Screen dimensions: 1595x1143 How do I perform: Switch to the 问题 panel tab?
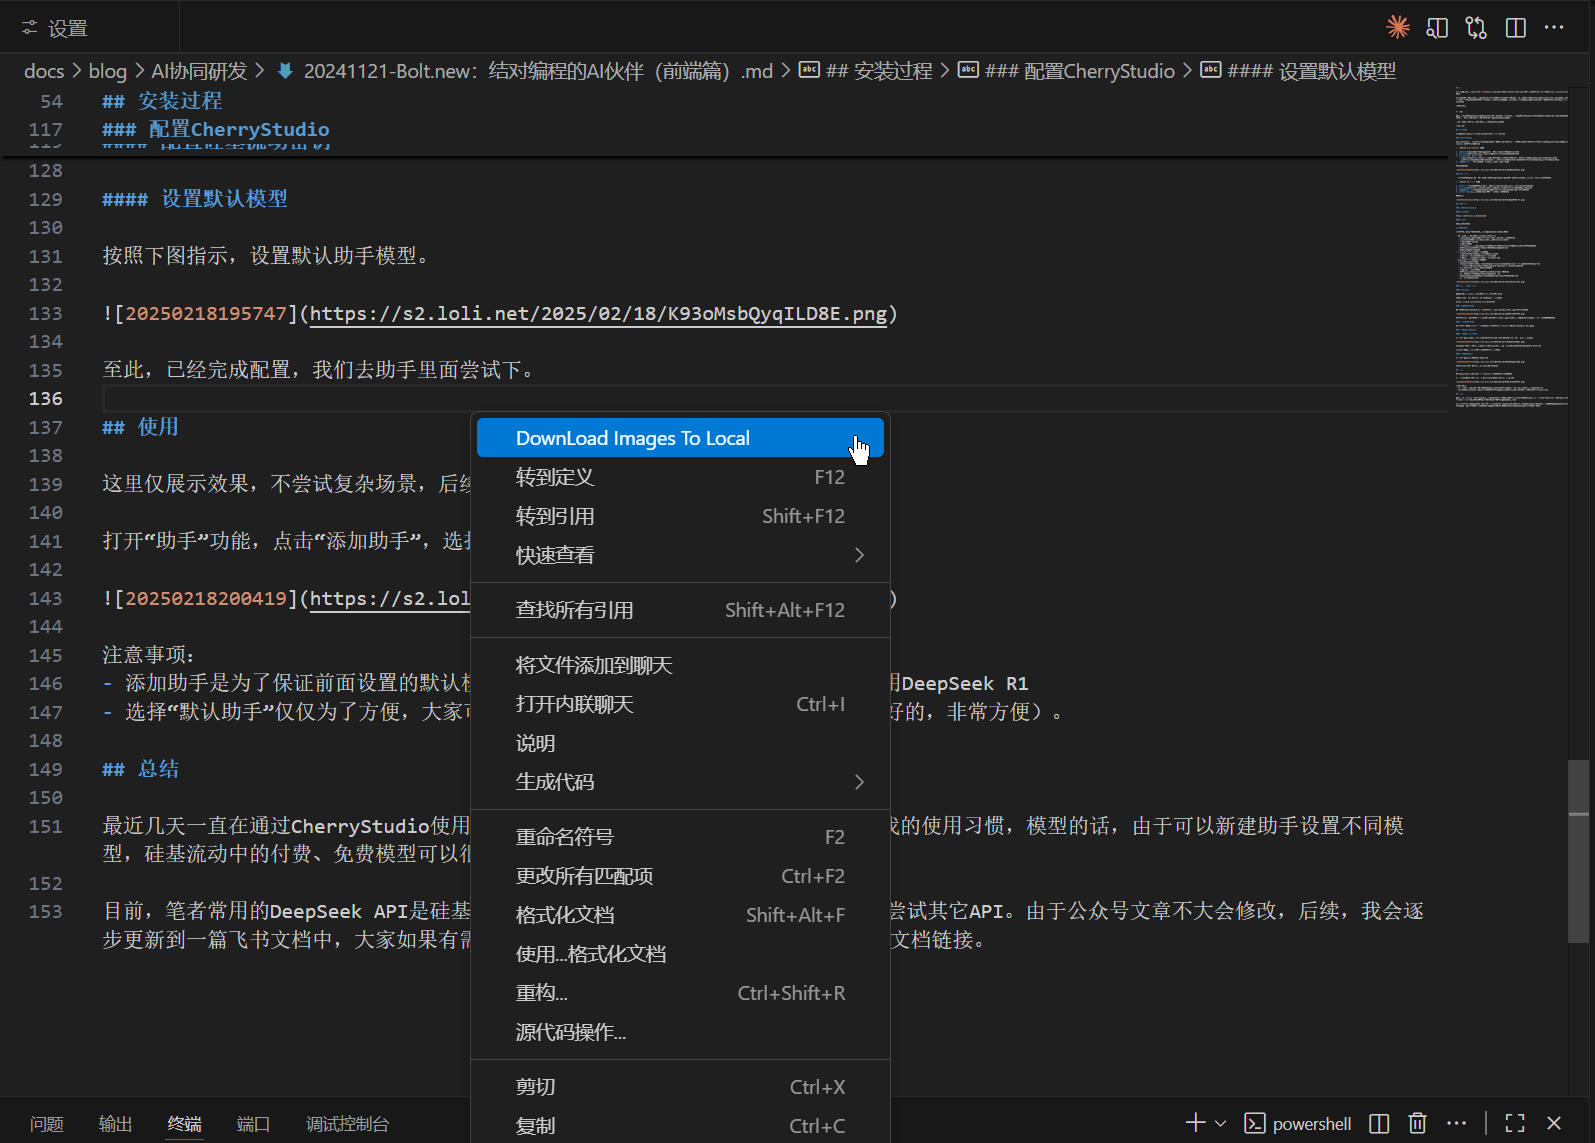click(47, 1124)
